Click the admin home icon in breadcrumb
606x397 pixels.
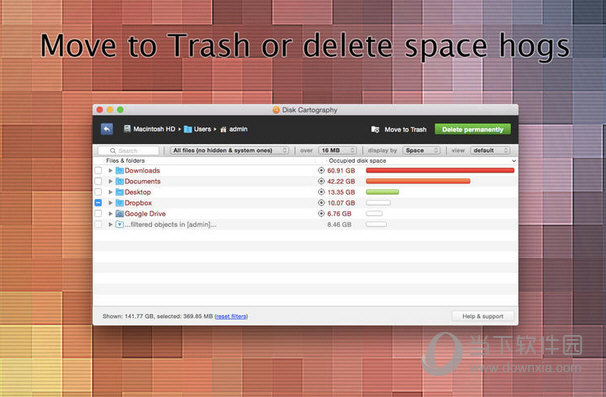[x=223, y=129]
